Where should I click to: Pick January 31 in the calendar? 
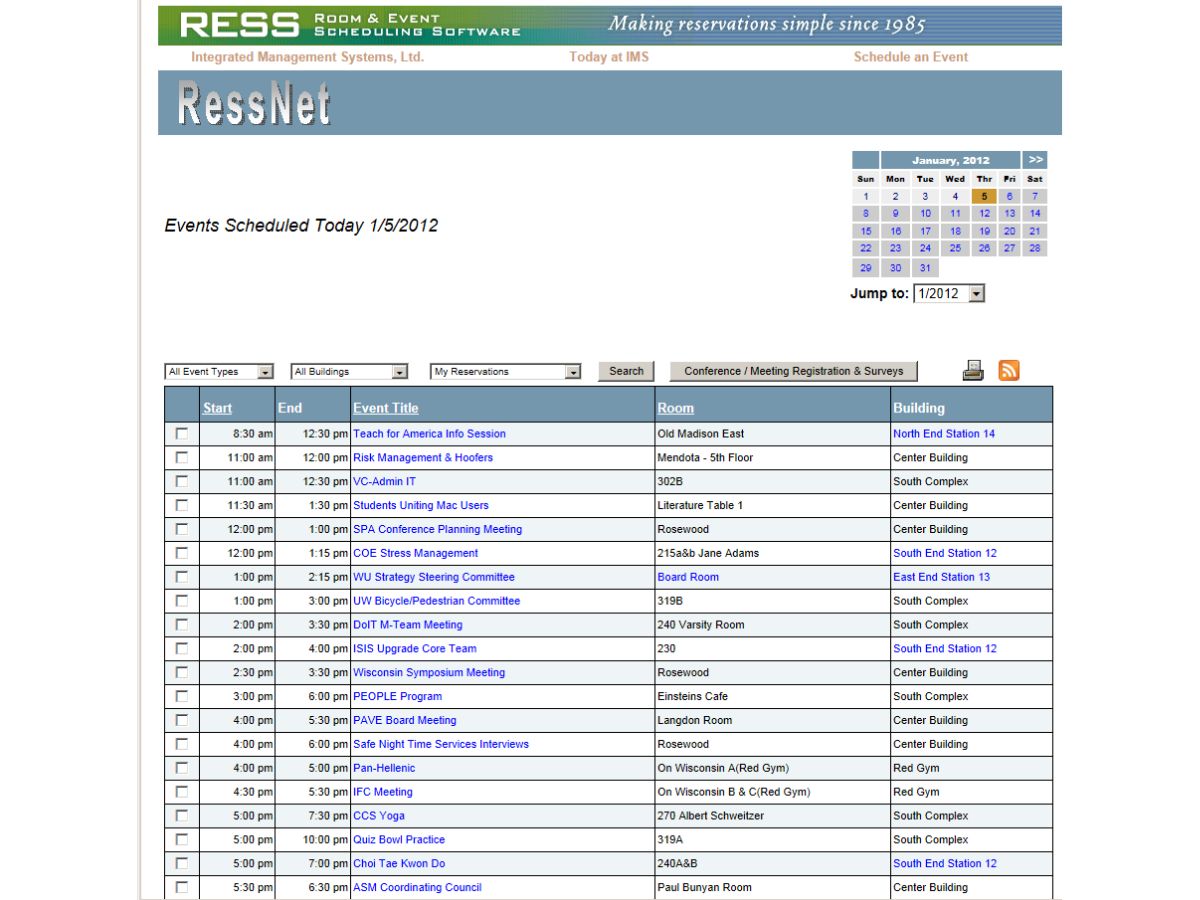(x=925, y=268)
